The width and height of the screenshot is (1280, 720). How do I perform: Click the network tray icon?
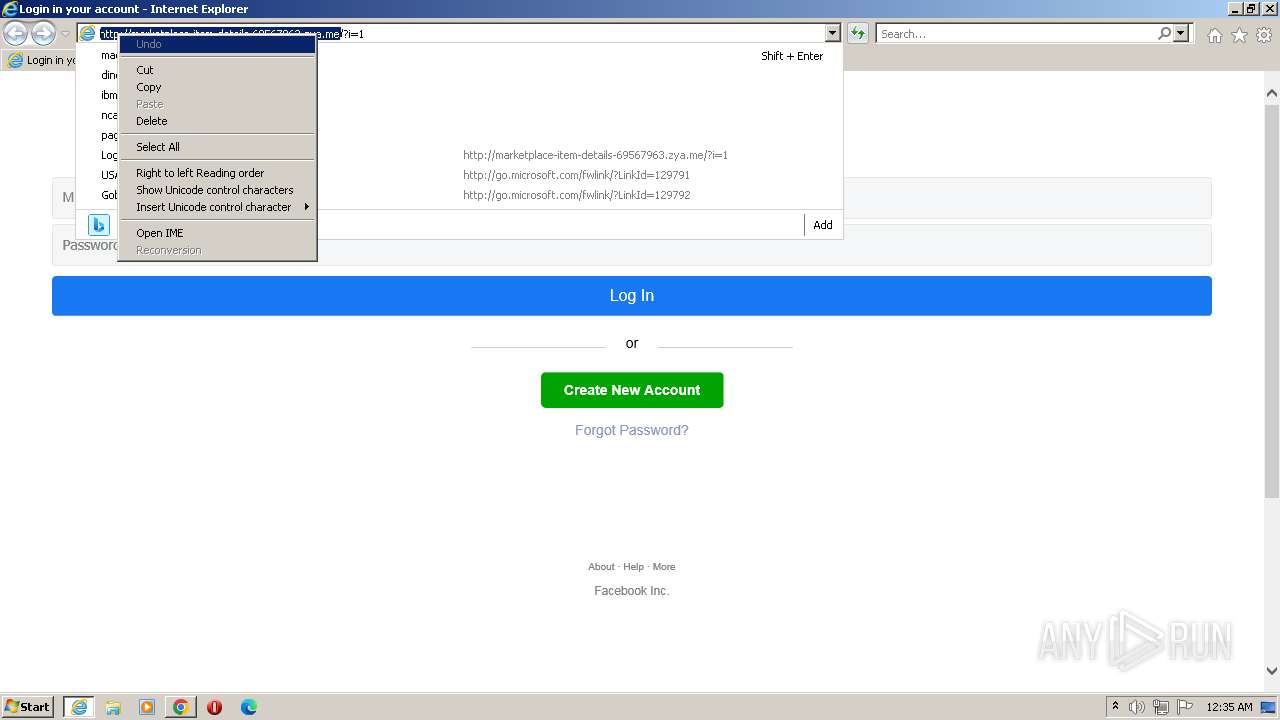click(x=1161, y=707)
